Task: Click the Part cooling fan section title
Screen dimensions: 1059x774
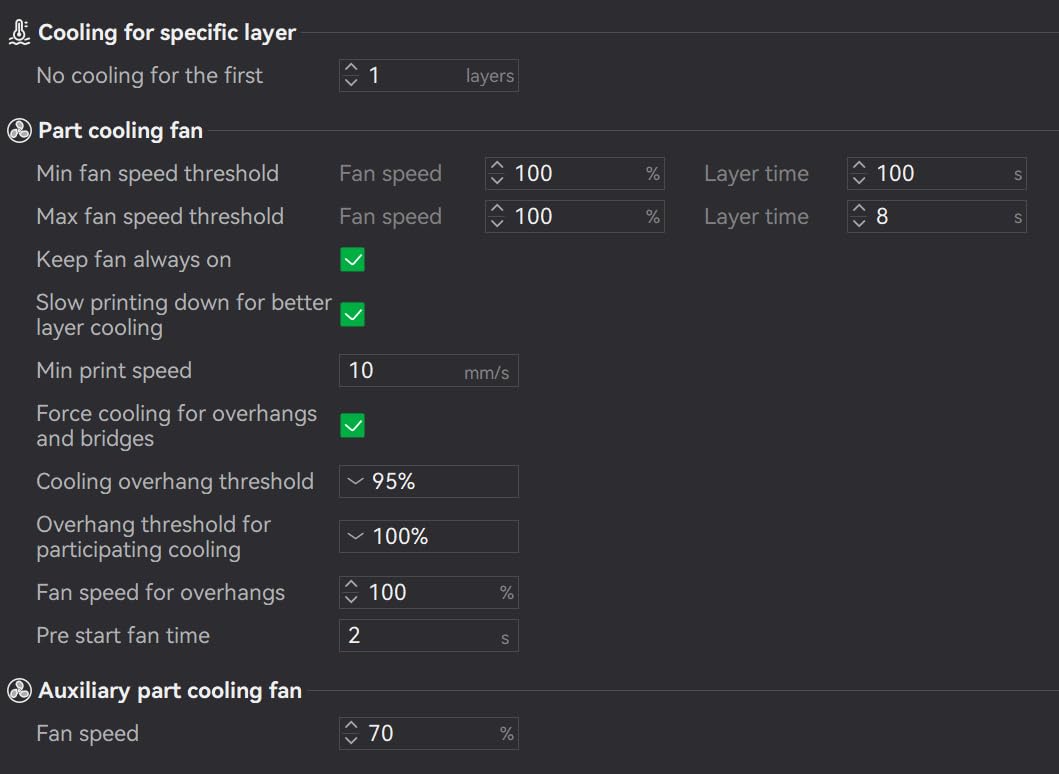Action: tap(120, 131)
